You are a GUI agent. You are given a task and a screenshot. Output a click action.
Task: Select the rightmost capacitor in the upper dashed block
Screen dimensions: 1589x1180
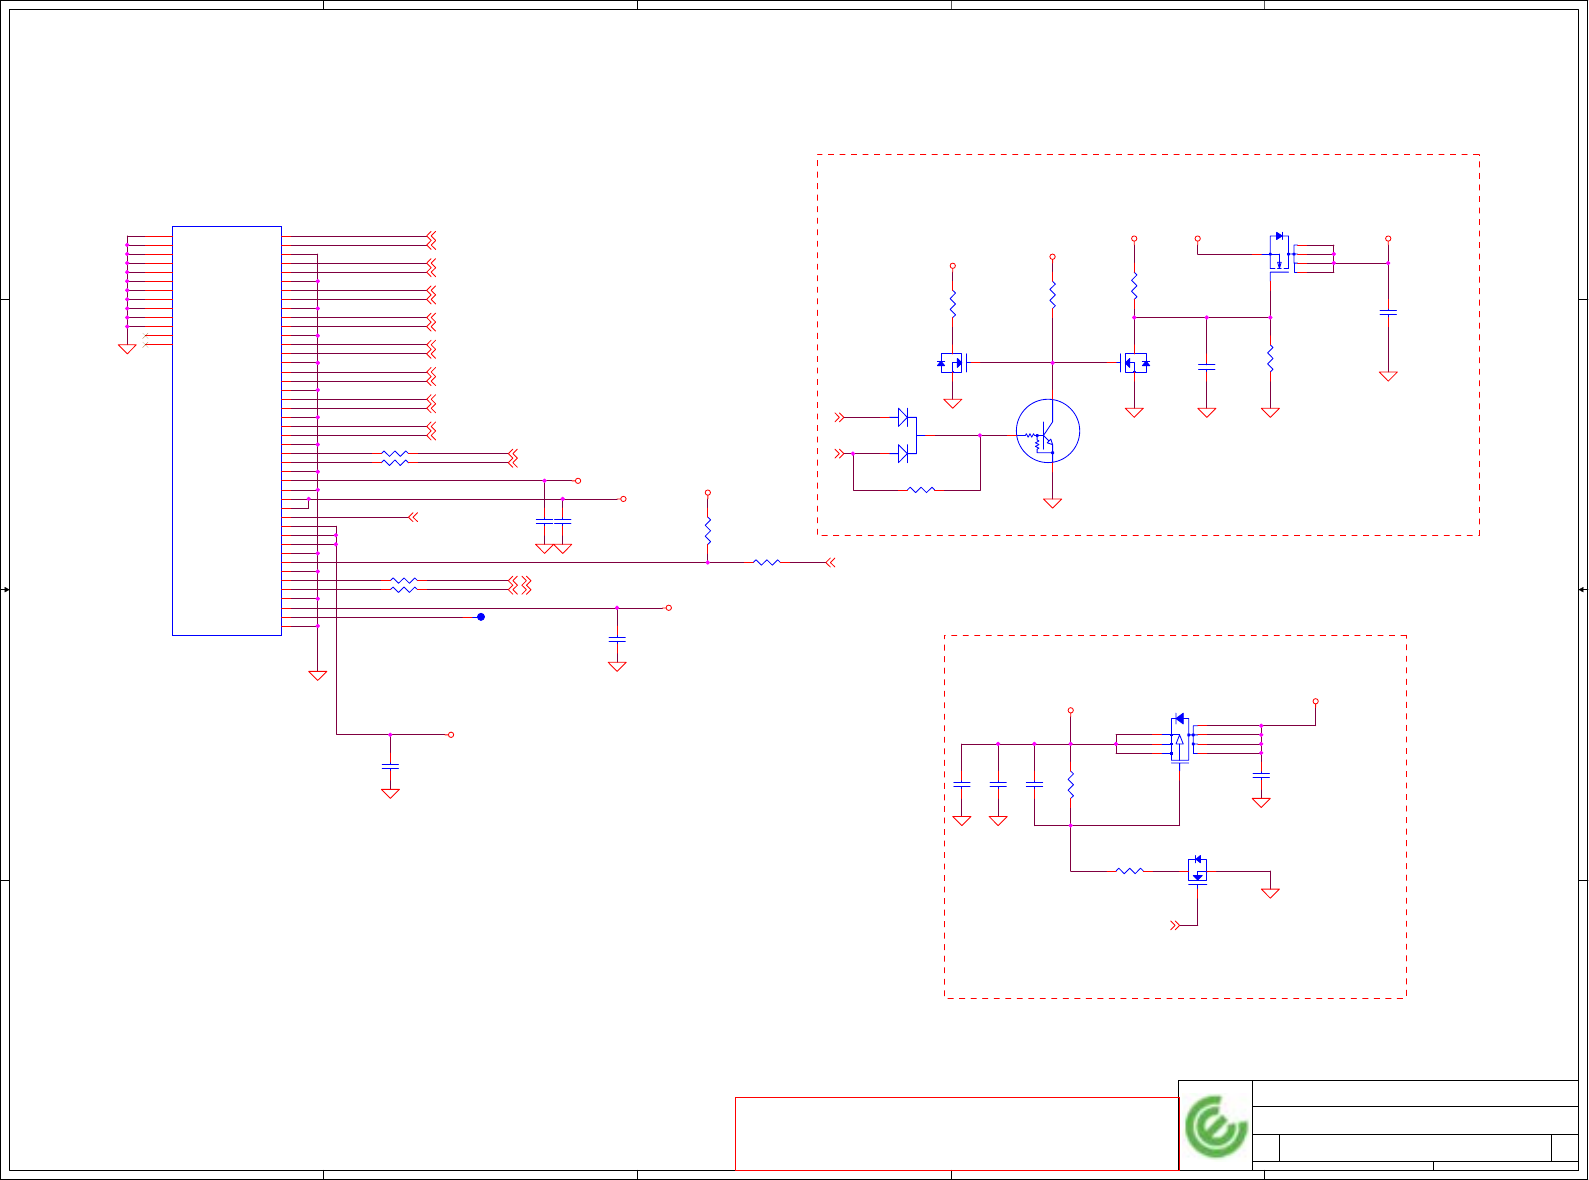tap(1388, 313)
